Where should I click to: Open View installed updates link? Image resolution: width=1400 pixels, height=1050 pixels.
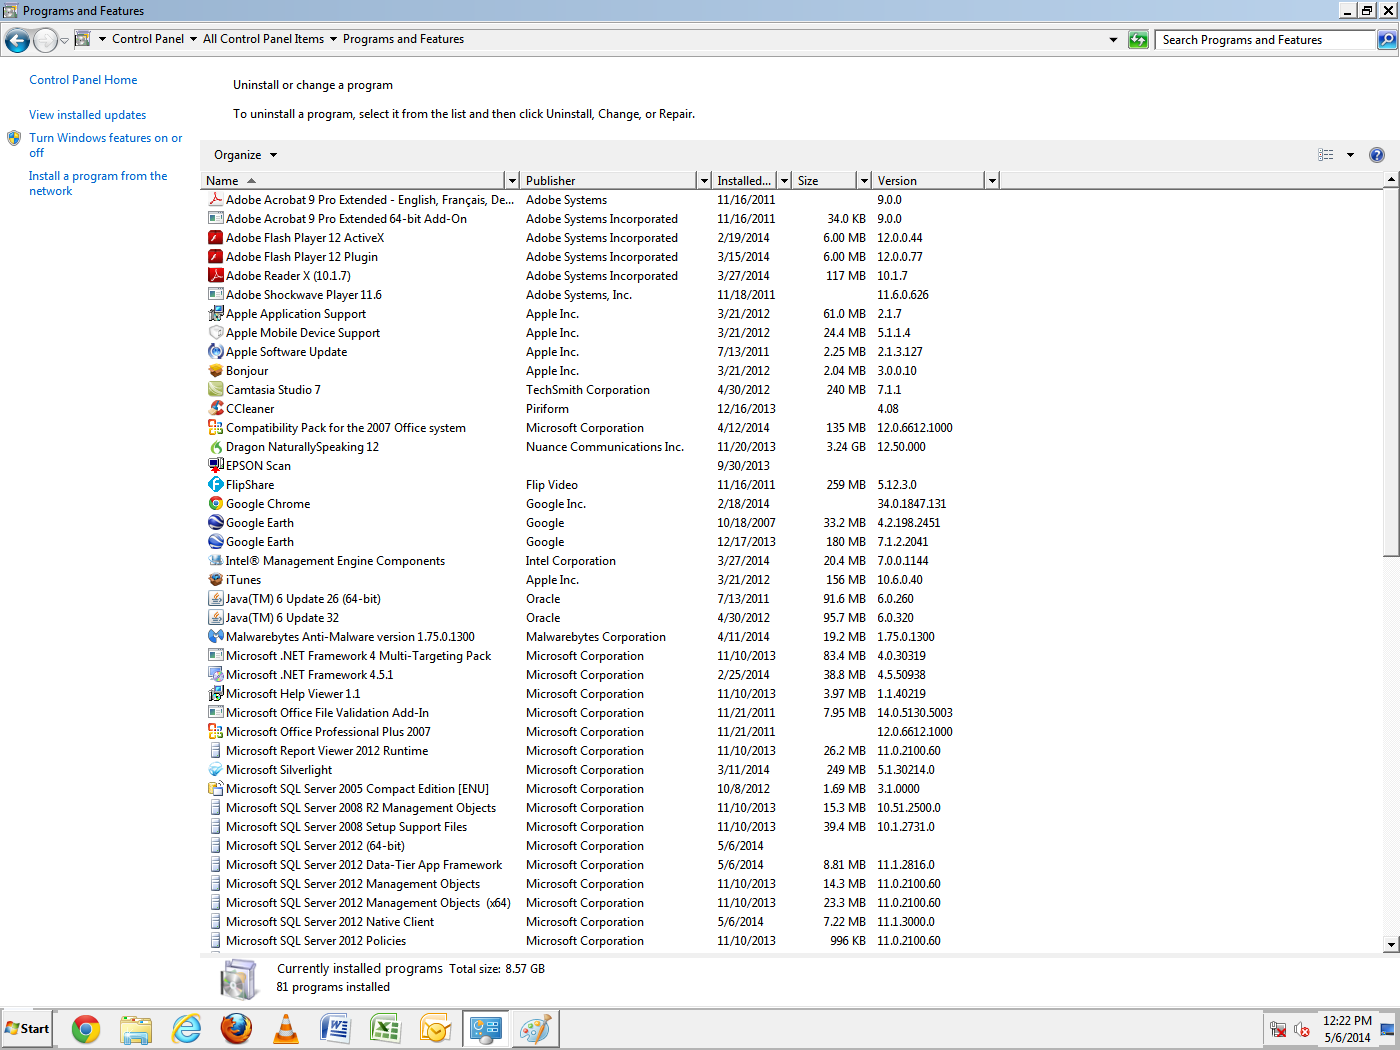coord(87,115)
